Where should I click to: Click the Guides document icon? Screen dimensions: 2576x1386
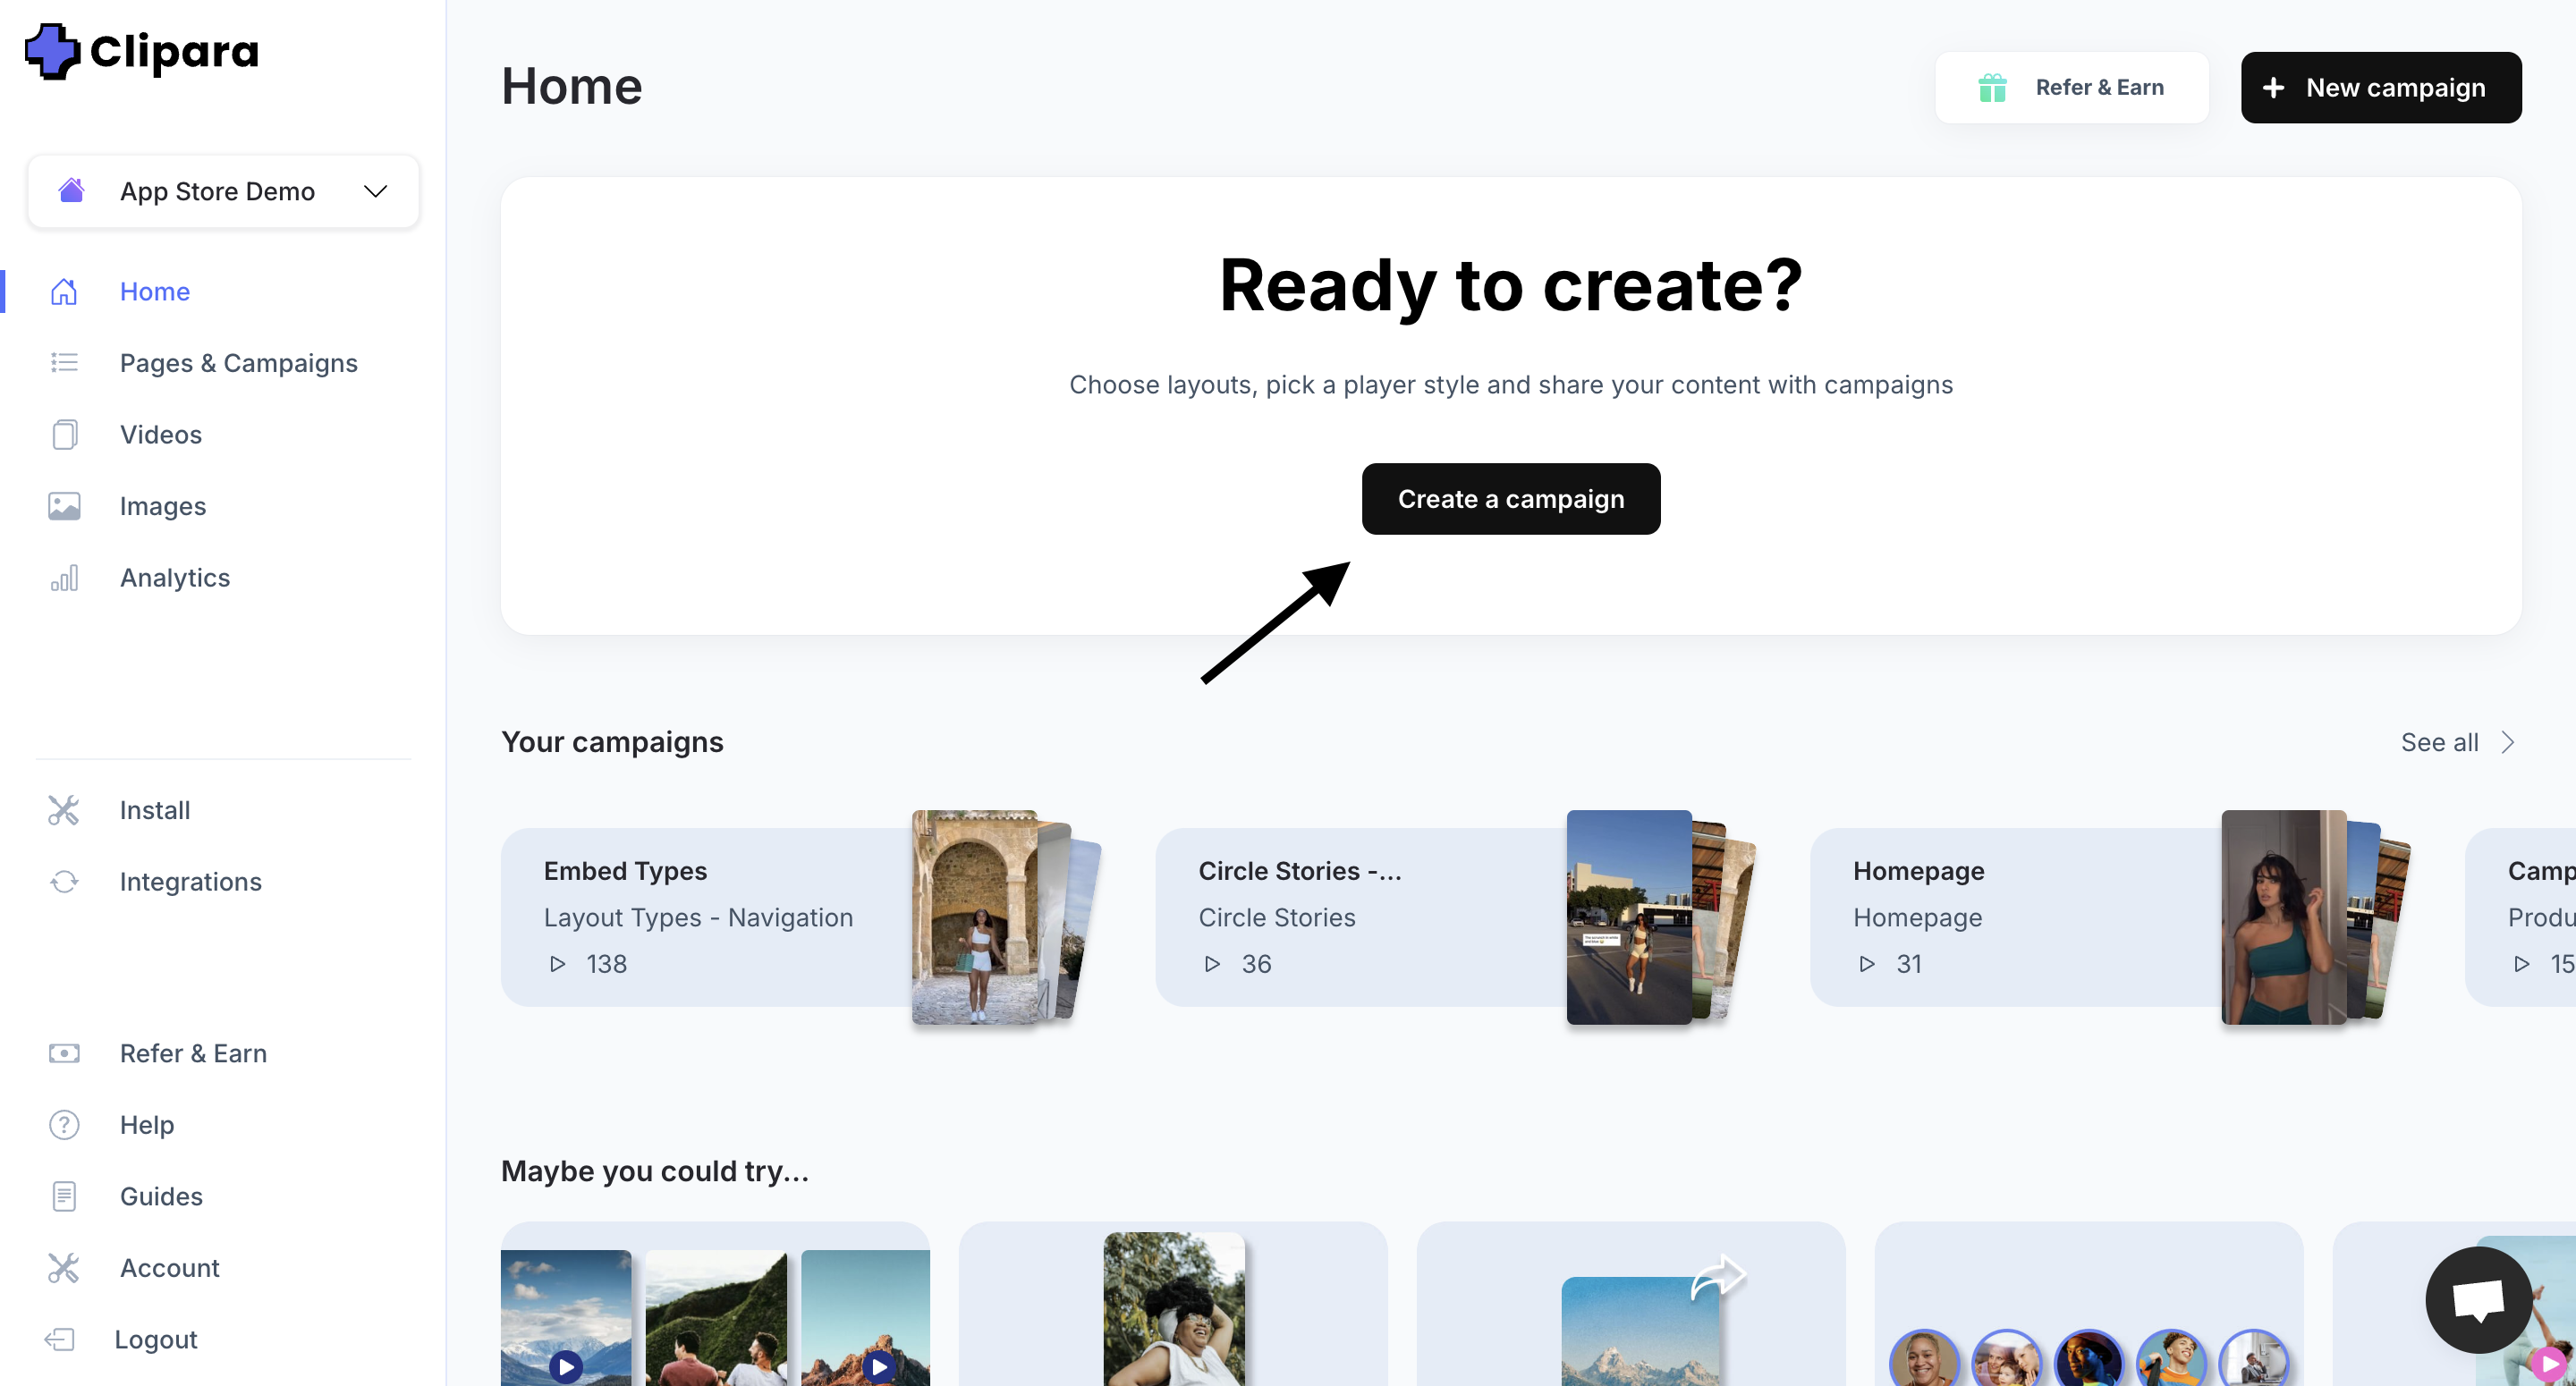click(x=64, y=1196)
